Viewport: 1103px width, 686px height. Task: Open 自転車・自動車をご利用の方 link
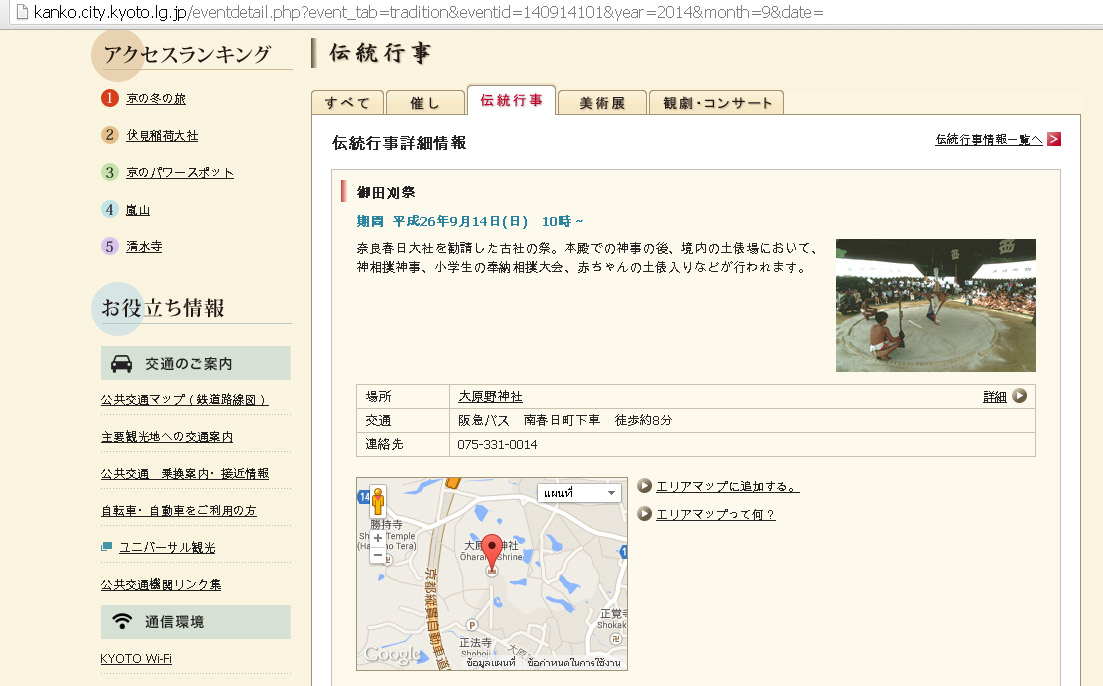[x=179, y=511]
